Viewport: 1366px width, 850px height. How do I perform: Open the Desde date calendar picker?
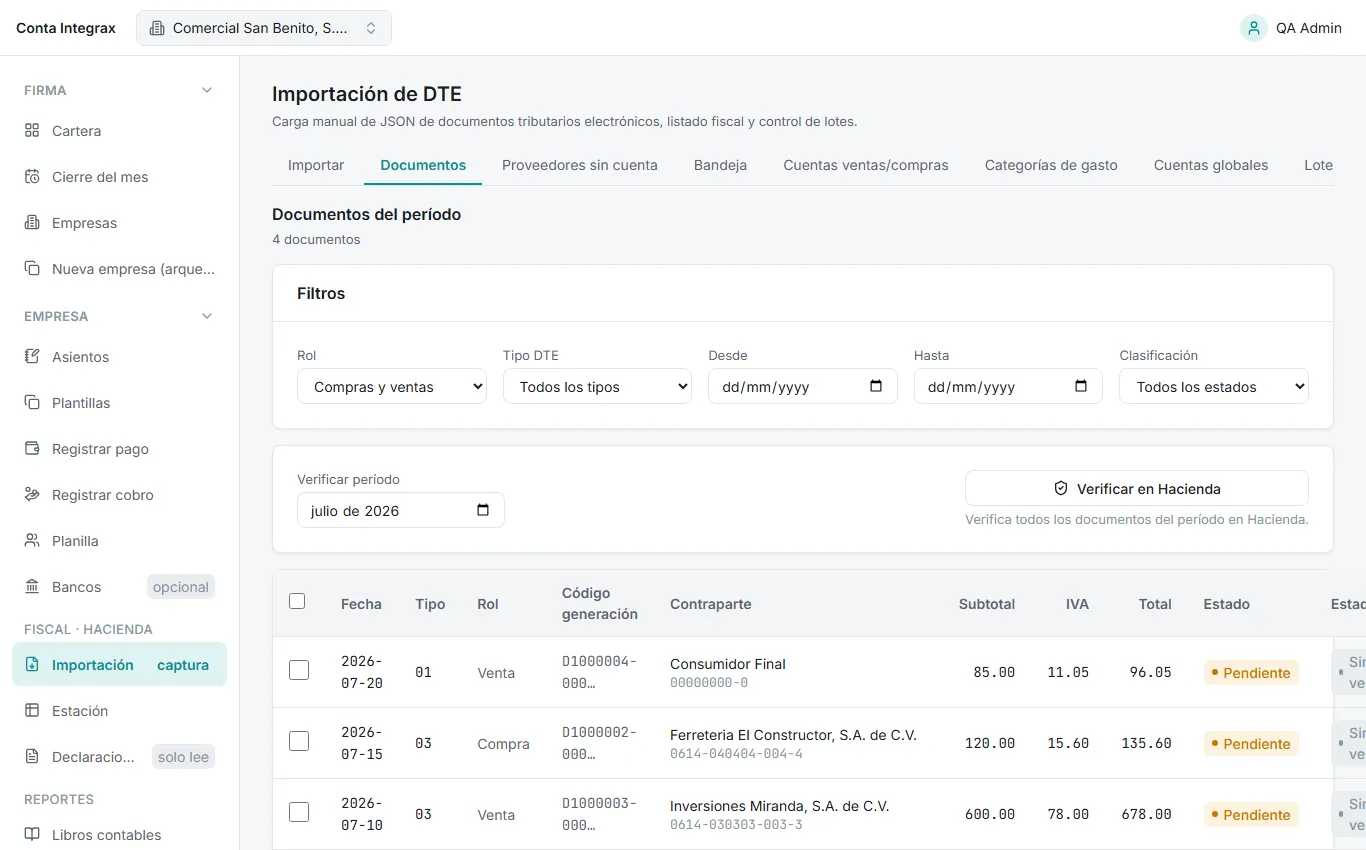pos(876,386)
